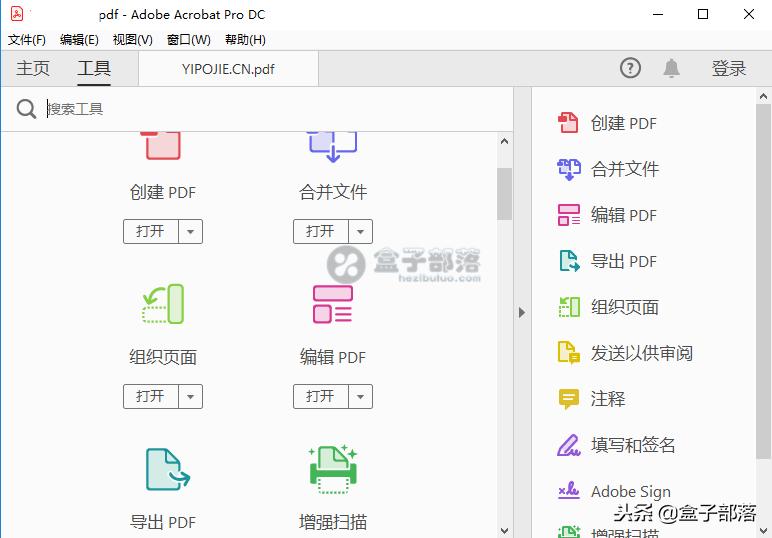Click 编辑 PDF label in tools grid
This screenshot has height=538, width=772.
pyautogui.click(x=333, y=357)
